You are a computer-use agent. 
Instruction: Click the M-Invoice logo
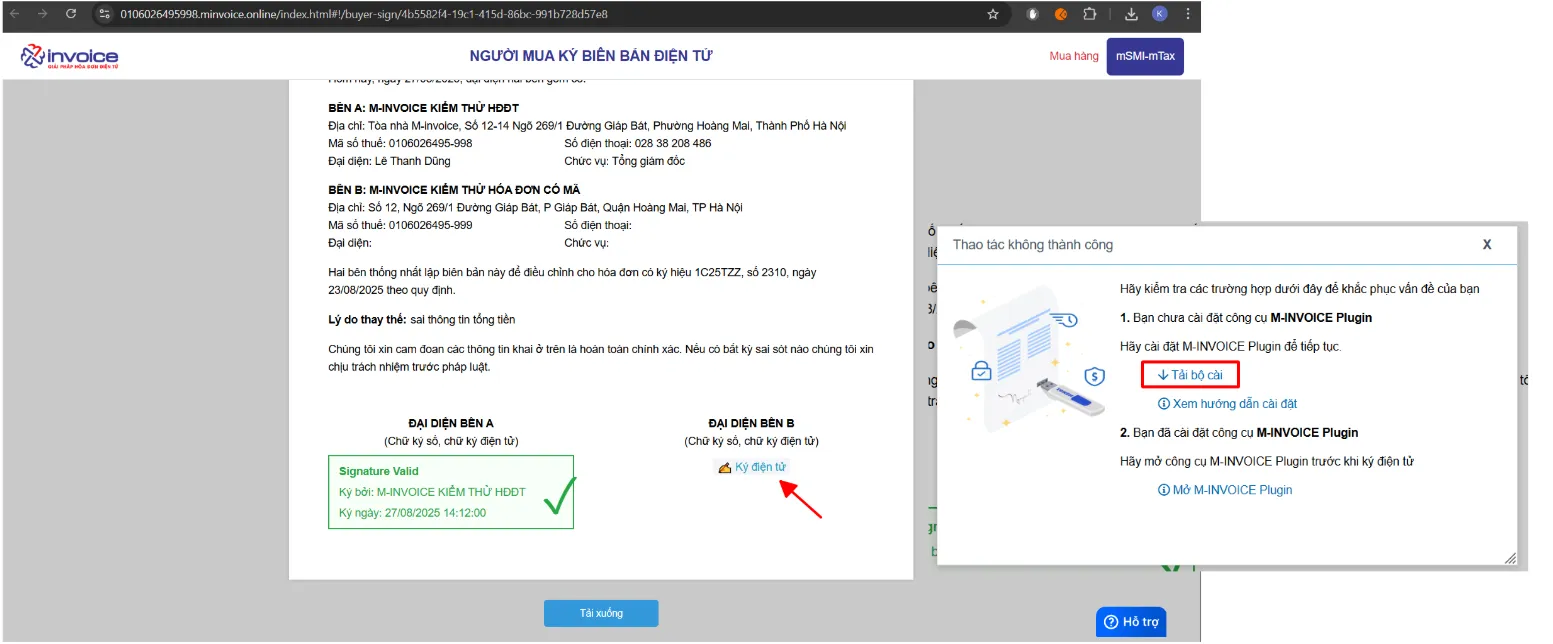point(69,57)
